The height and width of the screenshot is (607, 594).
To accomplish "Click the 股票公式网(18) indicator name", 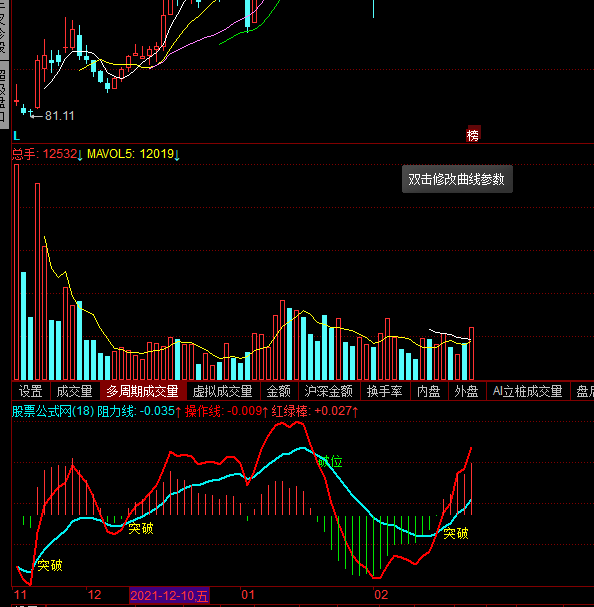I will (x=53, y=411).
